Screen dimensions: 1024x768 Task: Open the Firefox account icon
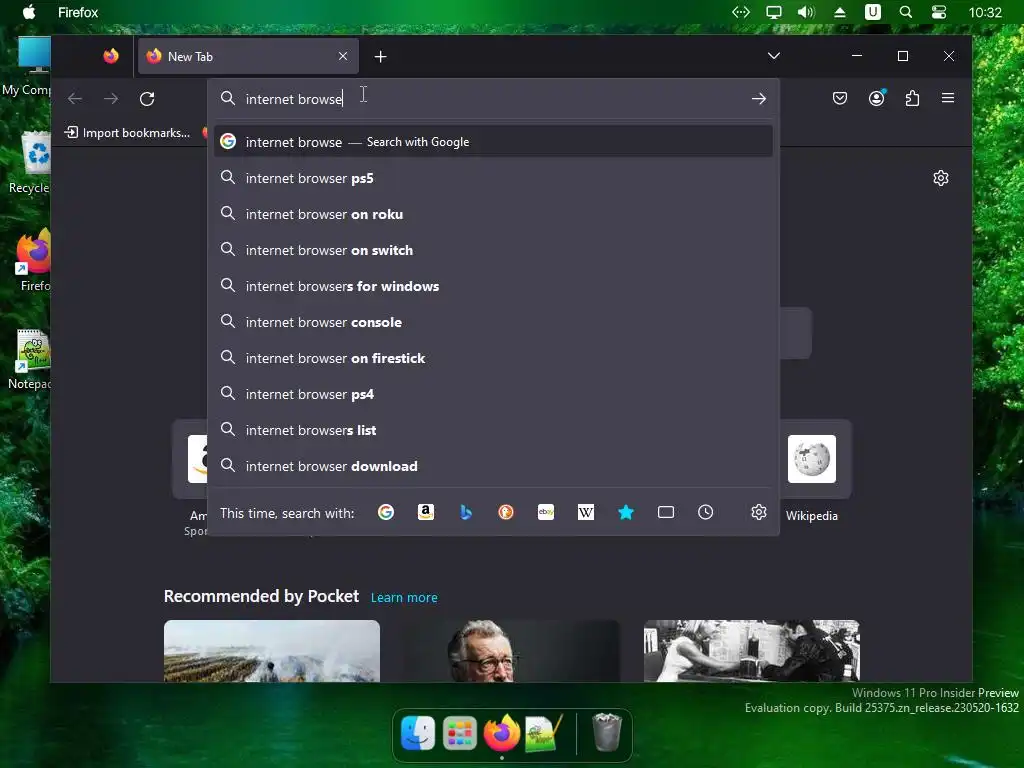(x=876, y=98)
